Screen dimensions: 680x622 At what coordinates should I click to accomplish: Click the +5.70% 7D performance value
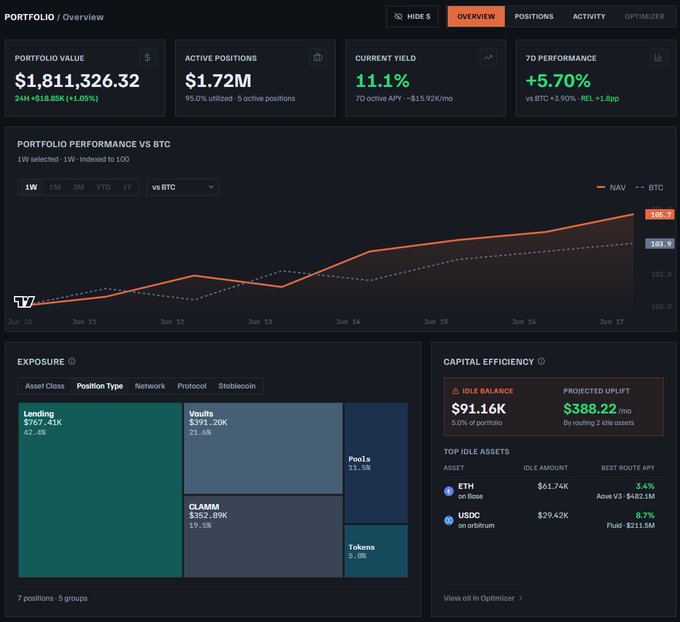coord(558,81)
